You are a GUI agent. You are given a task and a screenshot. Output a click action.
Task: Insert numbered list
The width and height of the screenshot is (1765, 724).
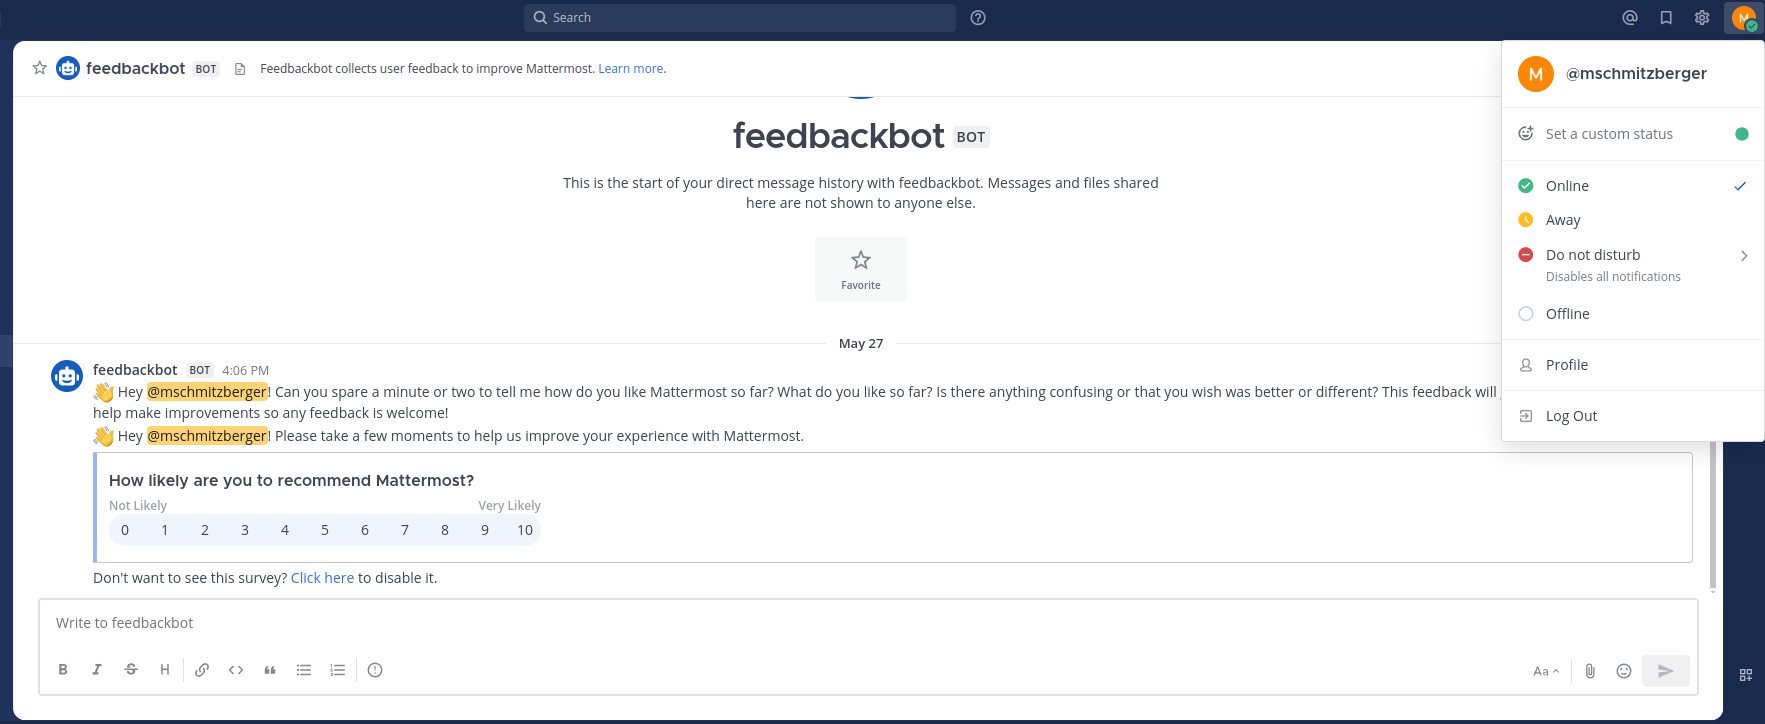pyautogui.click(x=338, y=670)
